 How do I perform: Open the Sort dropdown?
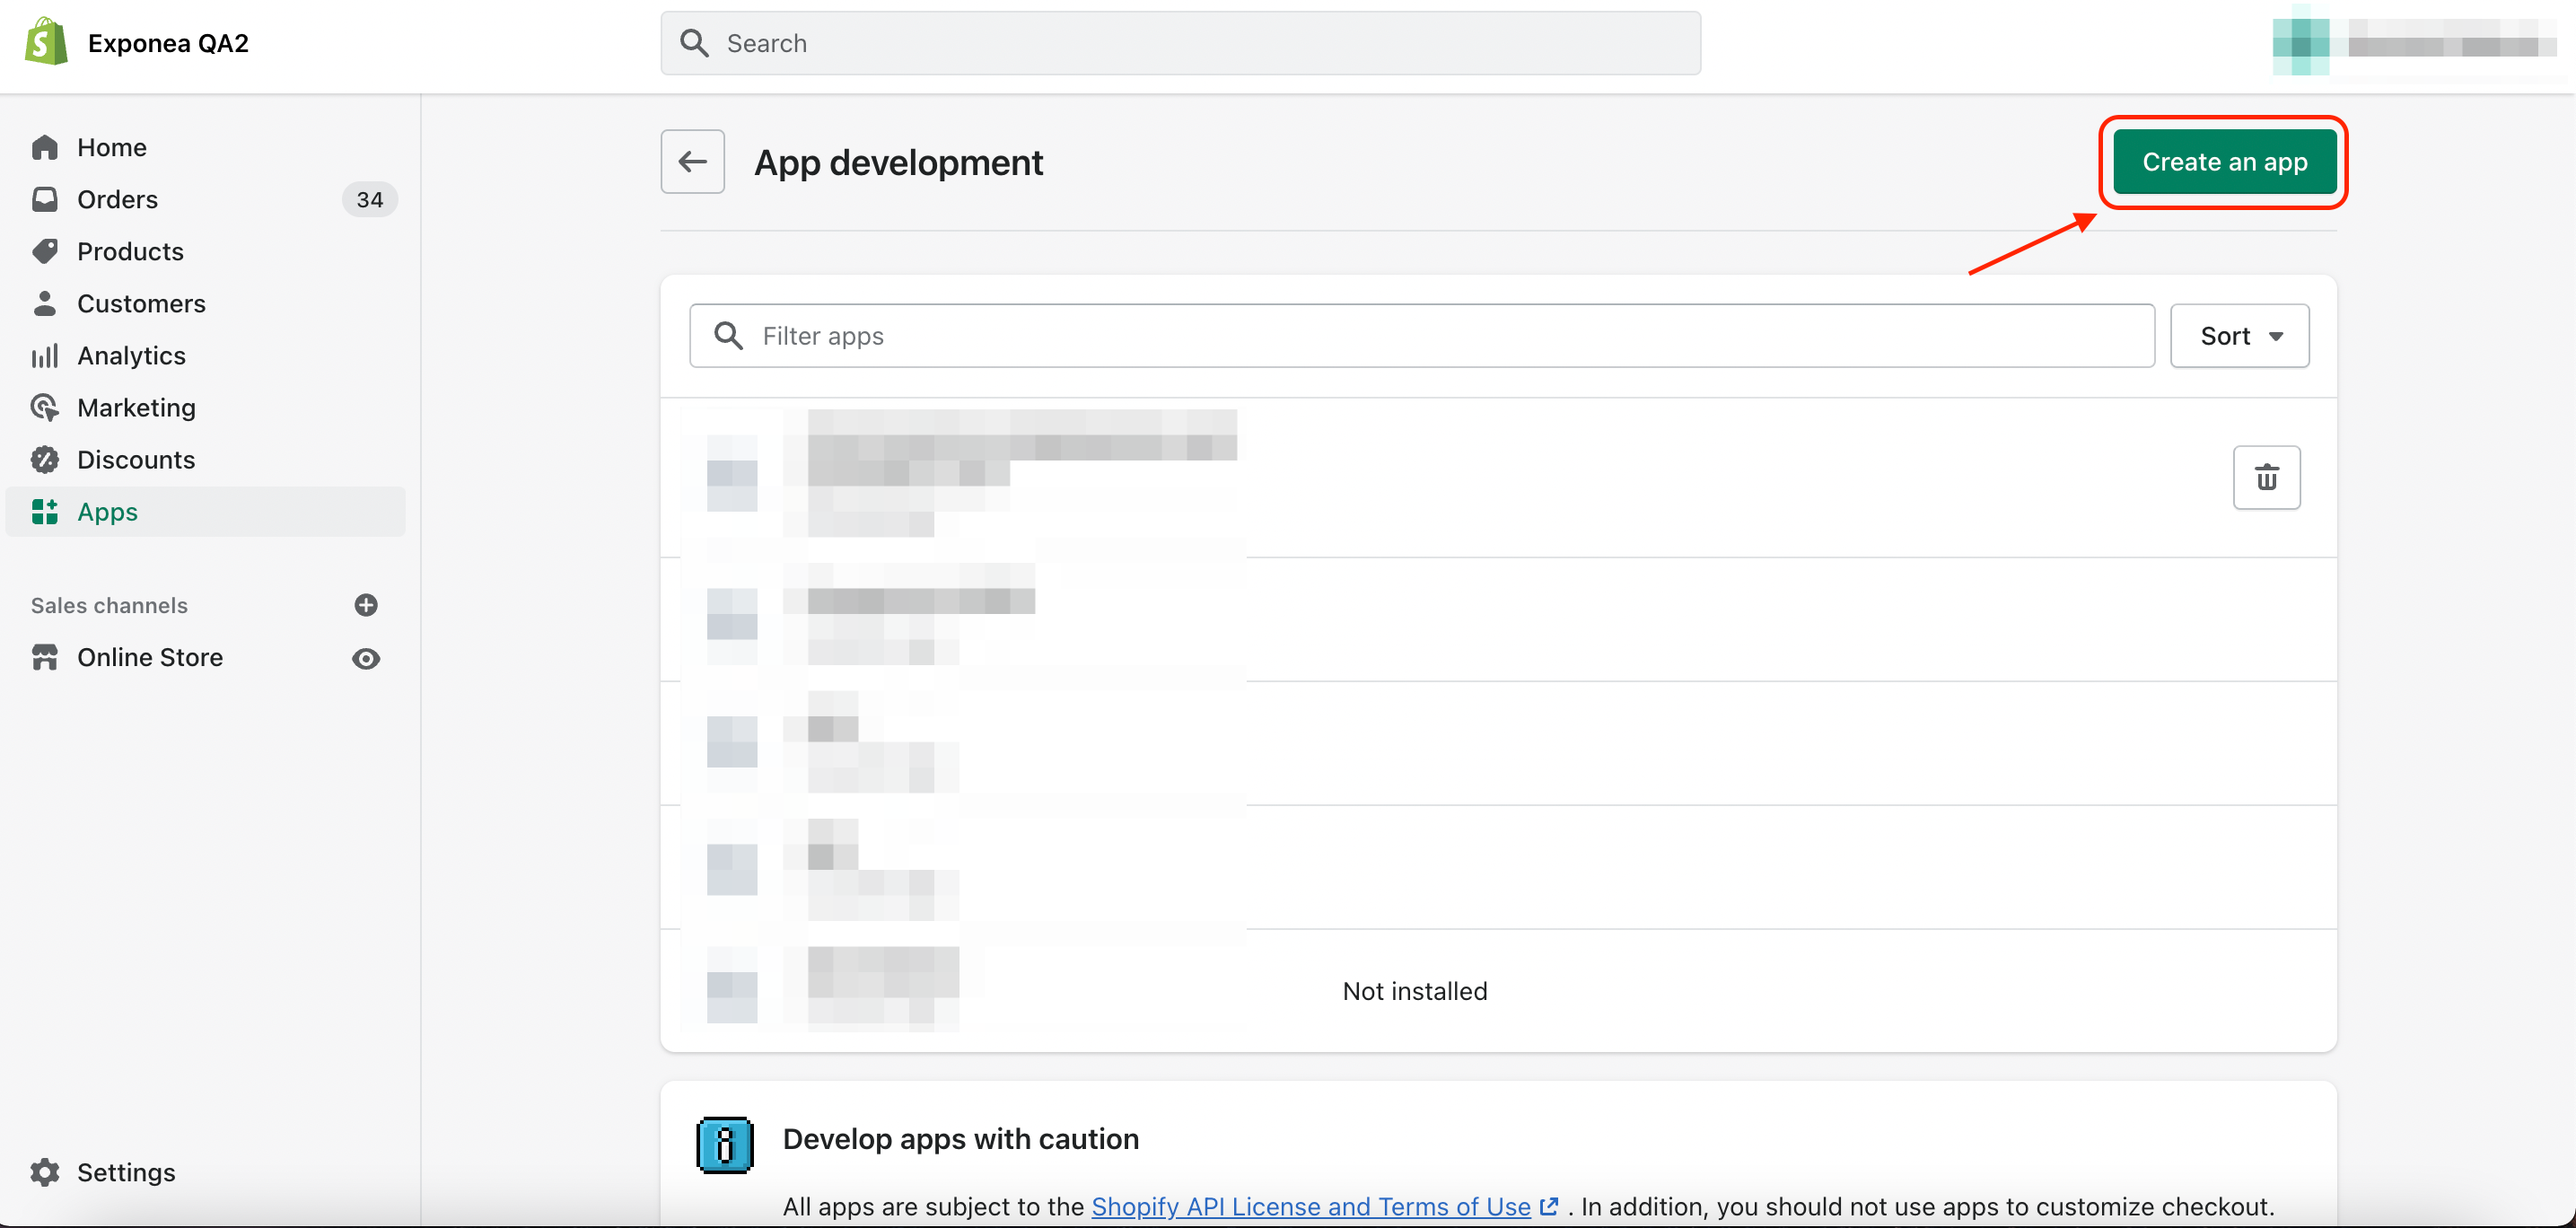[2239, 336]
